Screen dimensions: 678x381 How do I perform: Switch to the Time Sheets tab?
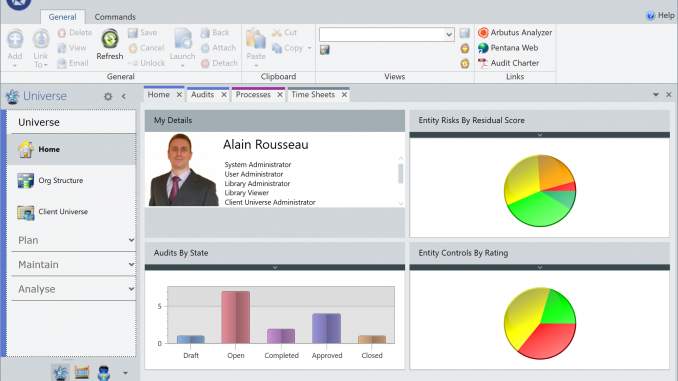click(x=313, y=95)
